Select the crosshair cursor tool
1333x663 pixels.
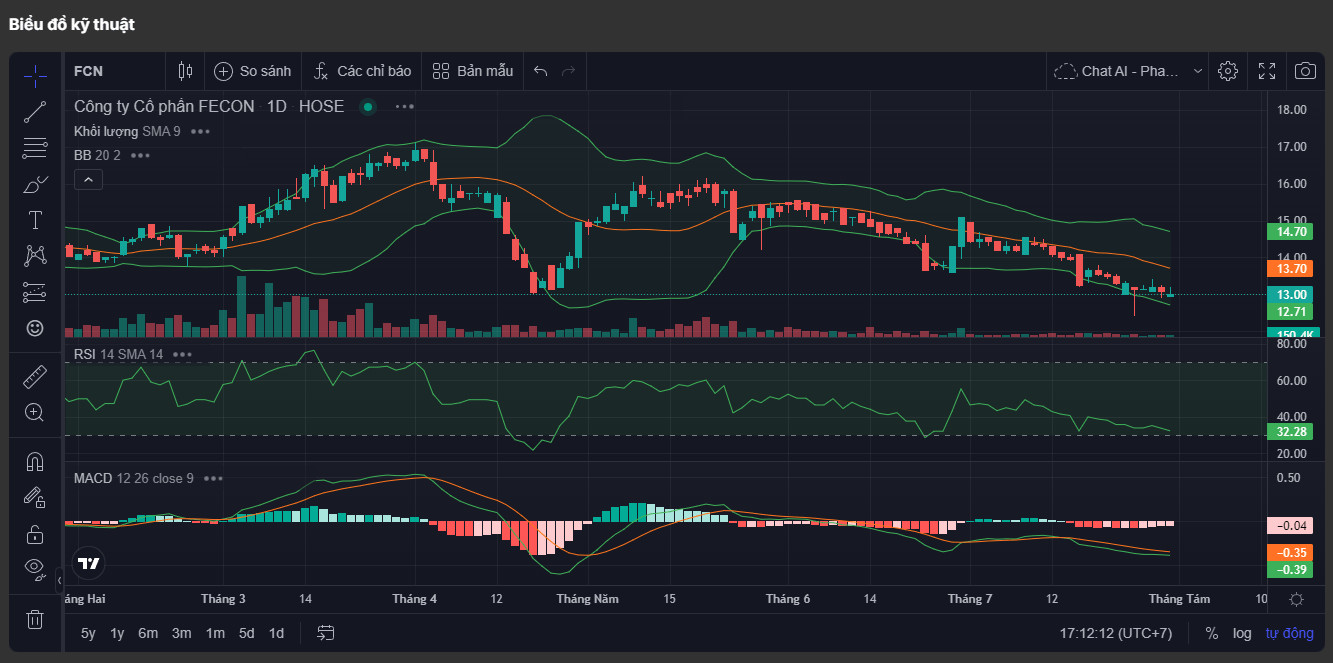click(x=35, y=75)
